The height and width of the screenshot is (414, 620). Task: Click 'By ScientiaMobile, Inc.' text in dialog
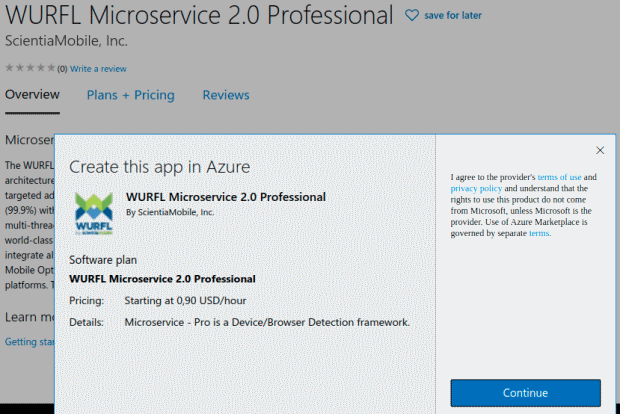point(170,212)
